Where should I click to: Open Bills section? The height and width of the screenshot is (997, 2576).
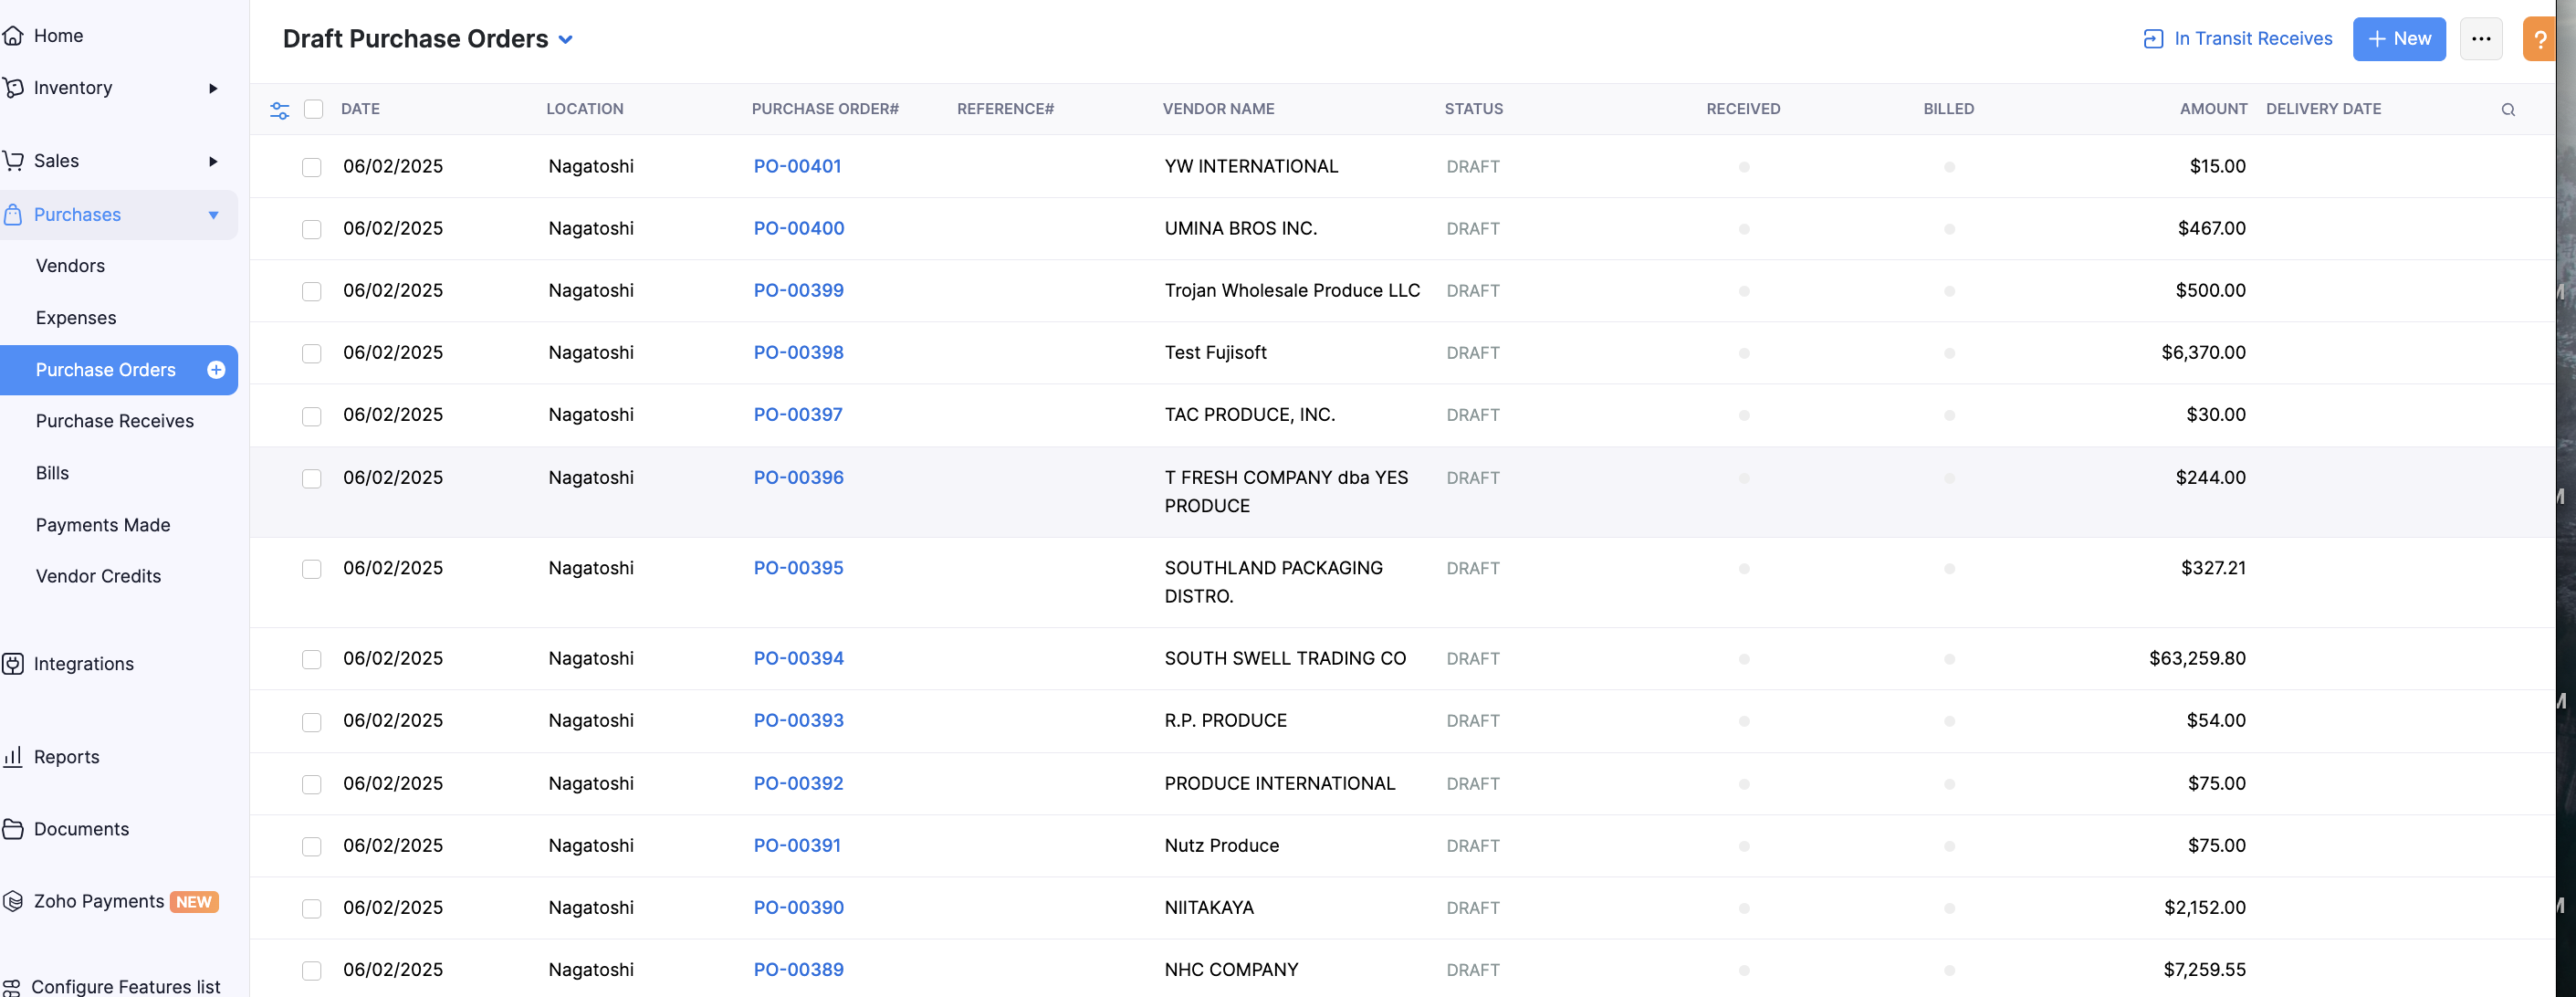[x=52, y=473]
